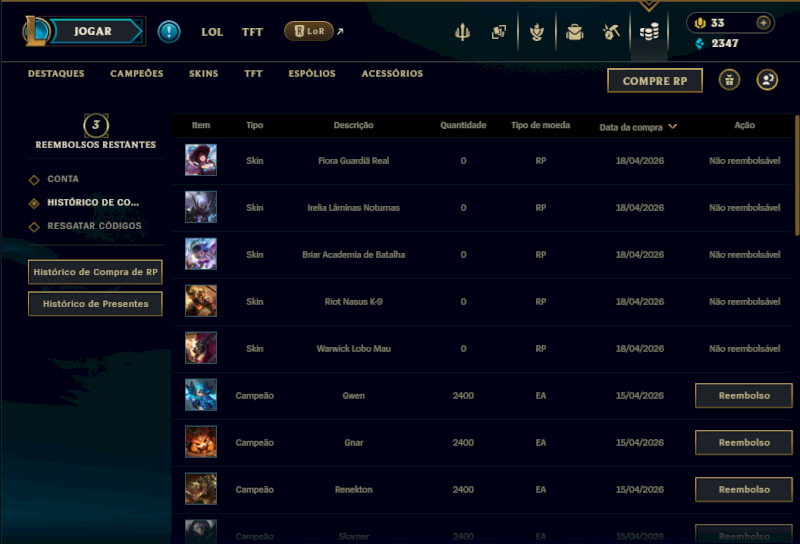This screenshot has width=800, height=544.
Task: Open the crafting hammer icon
Action: click(x=611, y=32)
